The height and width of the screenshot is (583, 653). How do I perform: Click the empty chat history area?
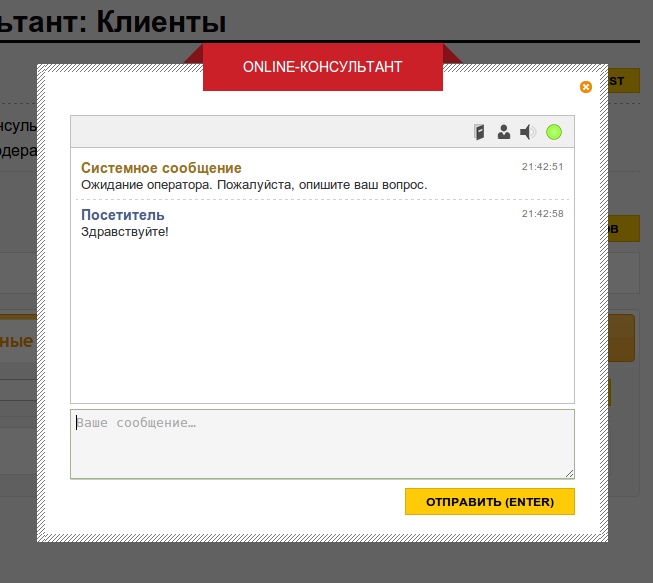[322, 320]
